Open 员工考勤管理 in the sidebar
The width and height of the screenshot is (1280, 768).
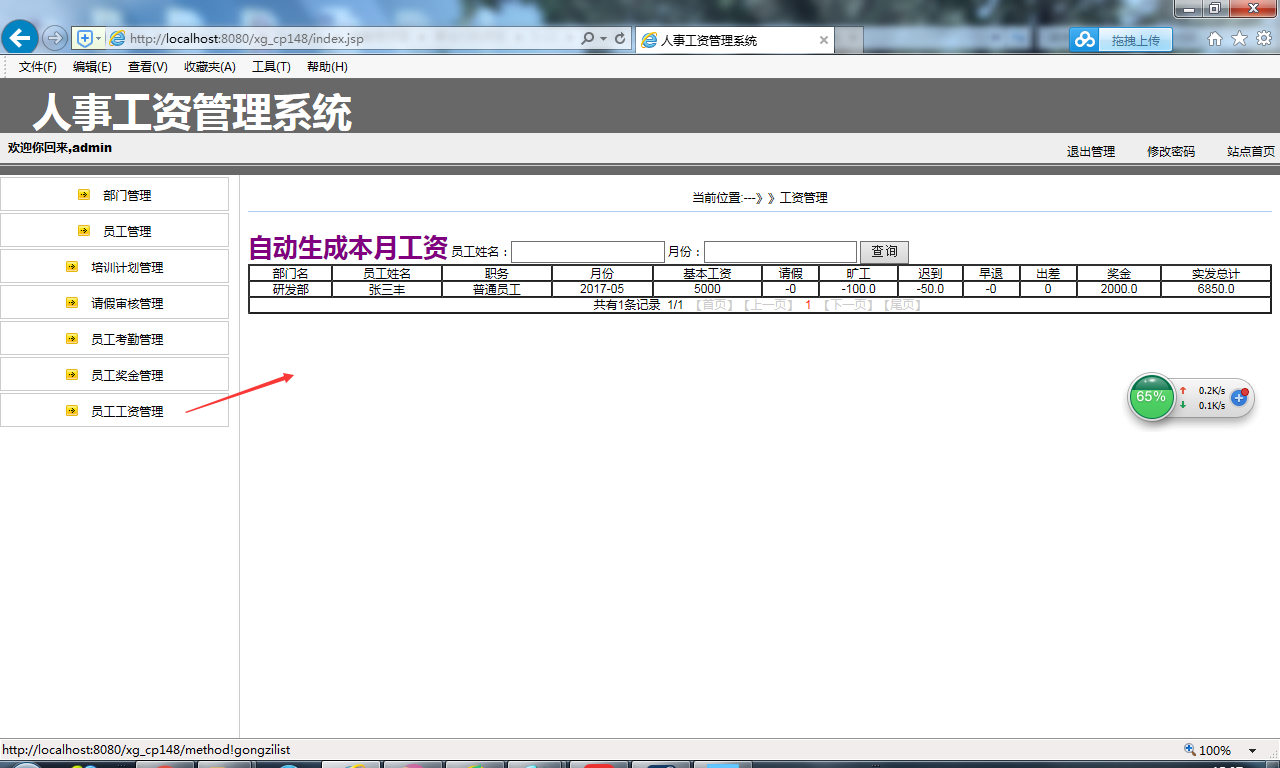(127, 339)
